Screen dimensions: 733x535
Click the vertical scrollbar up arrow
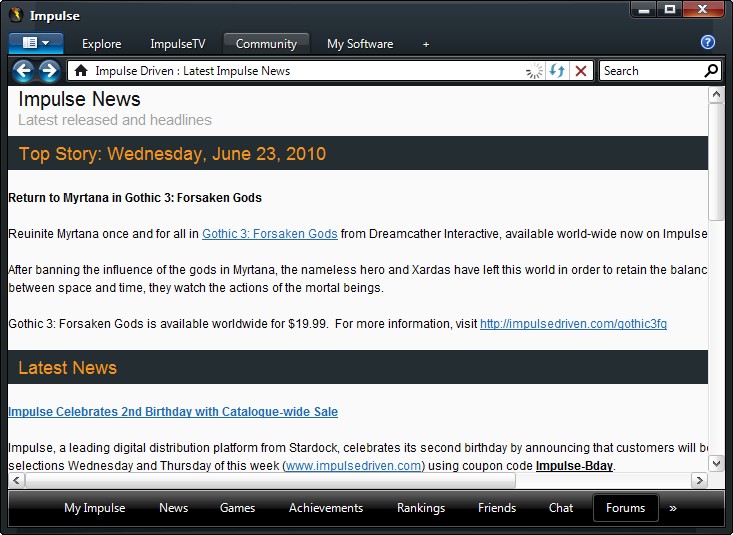tap(716, 95)
